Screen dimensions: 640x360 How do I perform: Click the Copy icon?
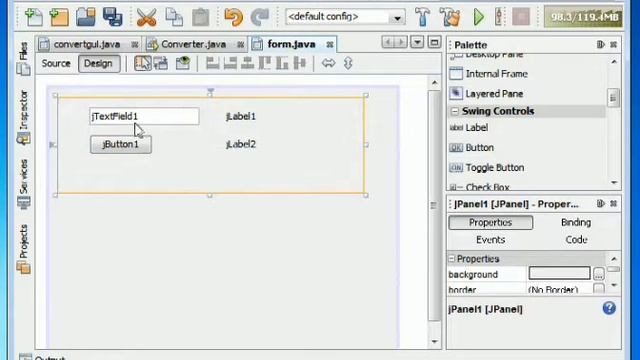[x=174, y=17]
